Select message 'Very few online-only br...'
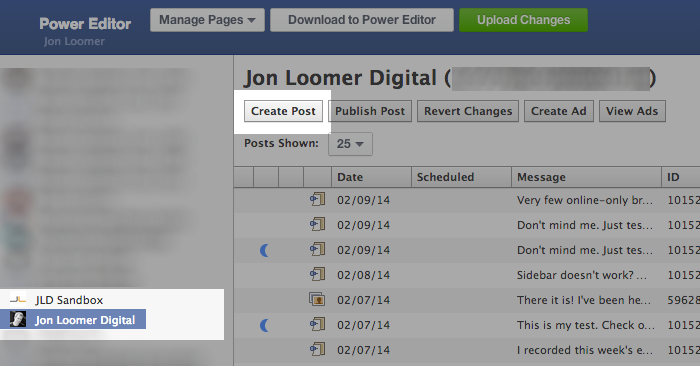Image resolution: width=700 pixels, height=366 pixels. click(x=585, y=200)
